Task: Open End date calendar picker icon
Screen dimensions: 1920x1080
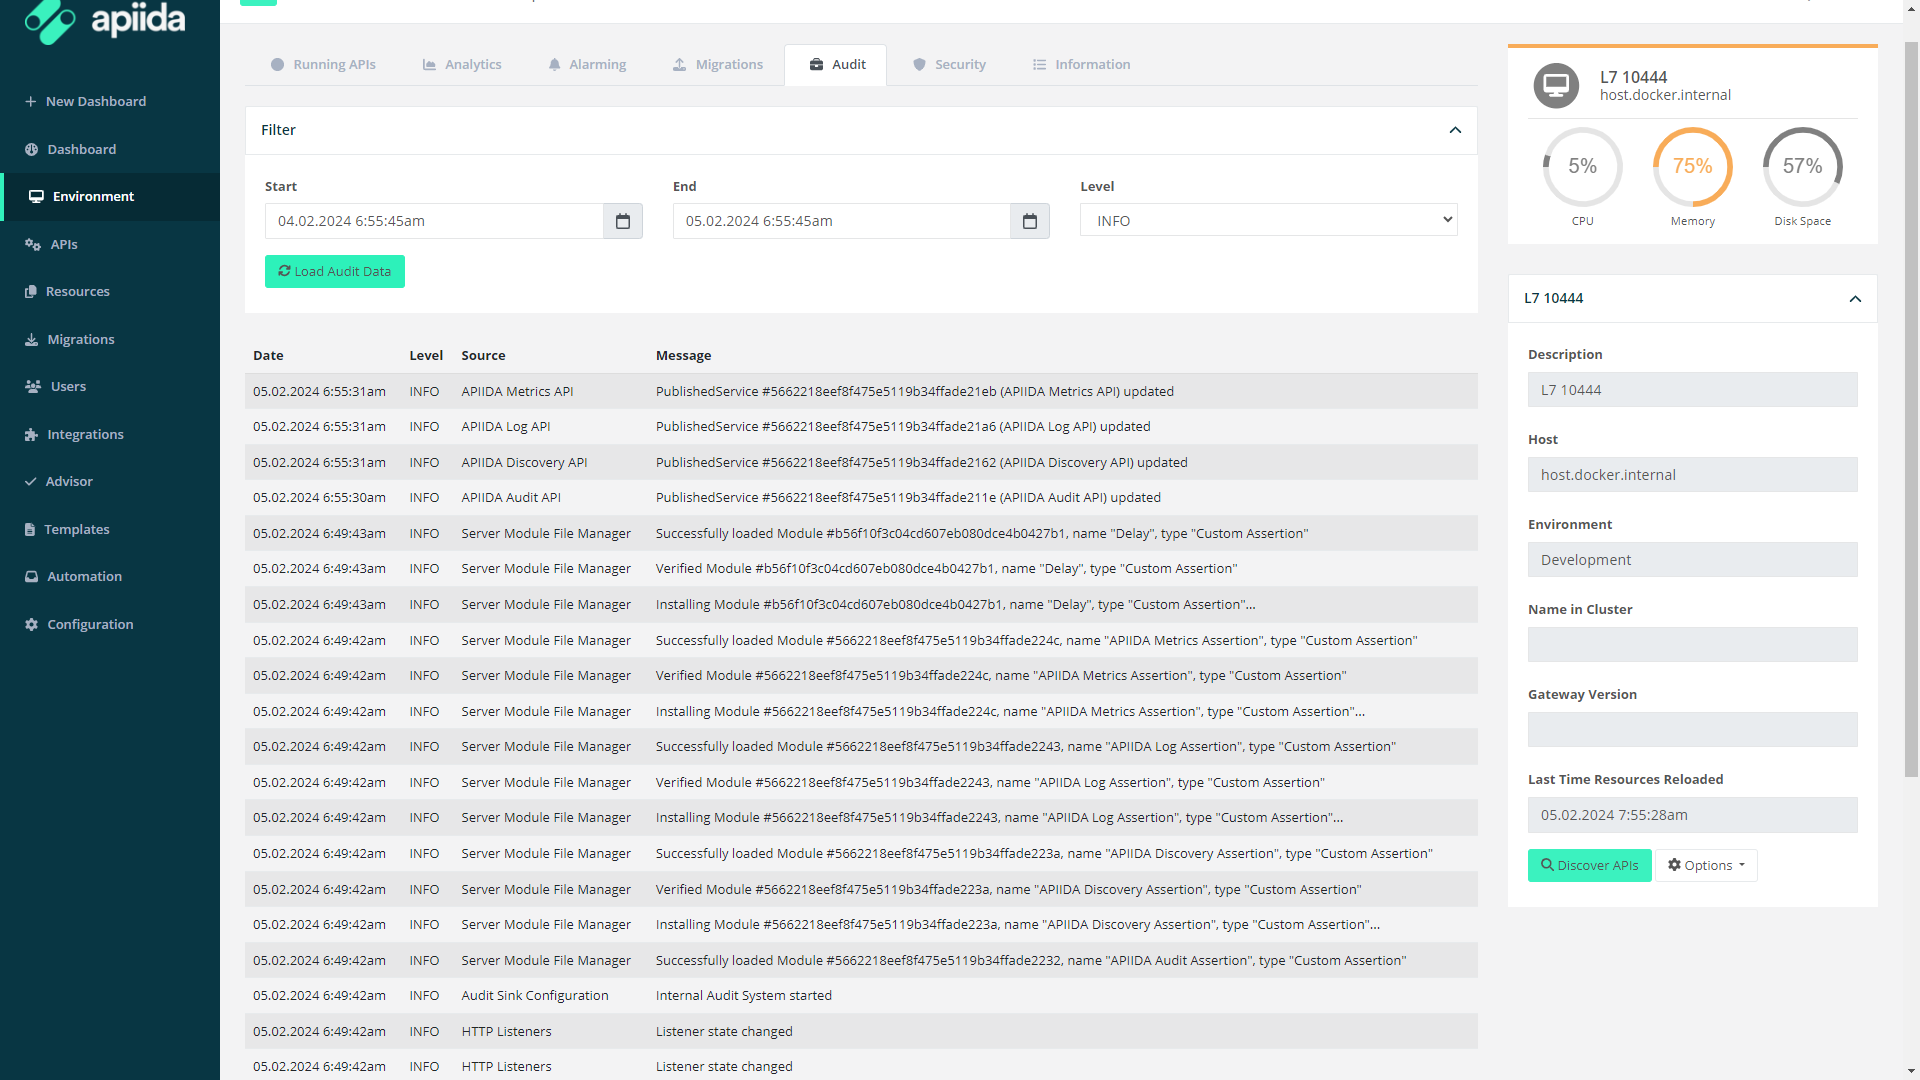Action: (1029, 221)
